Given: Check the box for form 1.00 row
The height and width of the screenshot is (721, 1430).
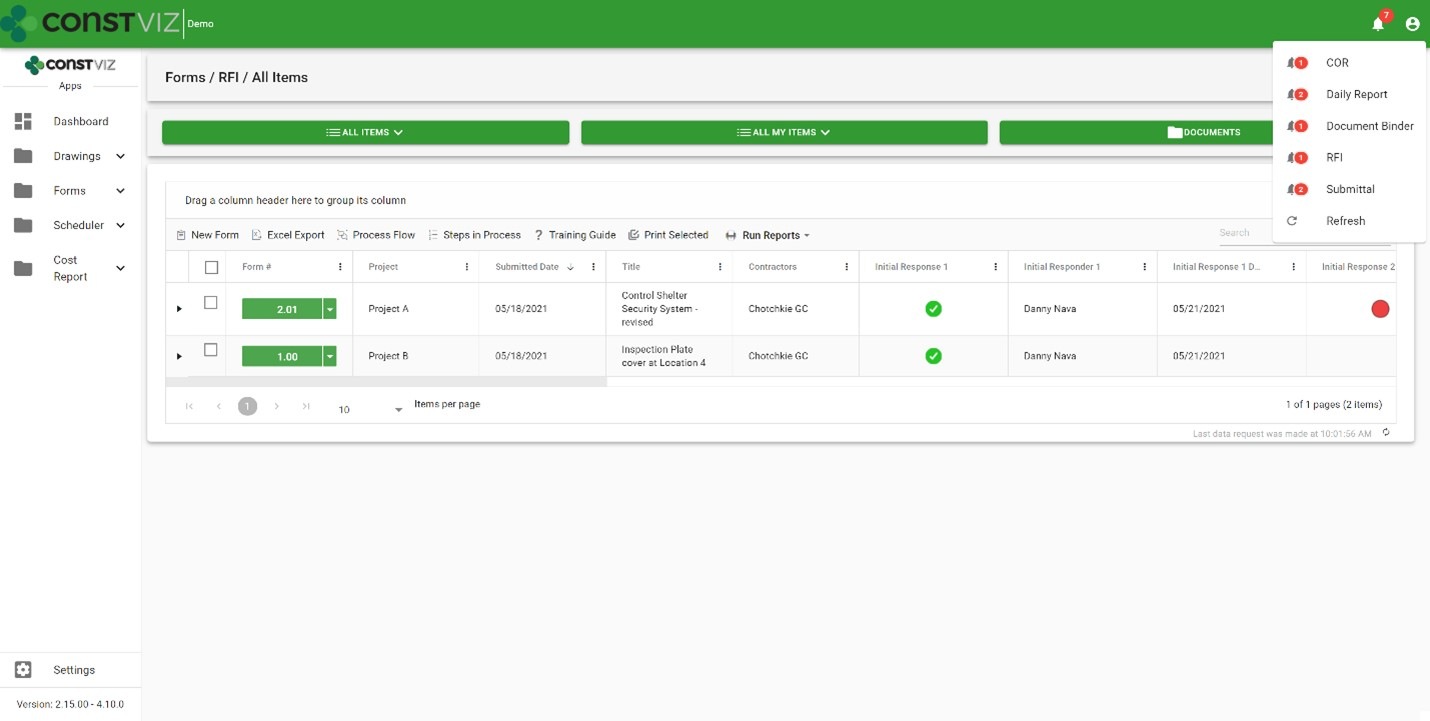Looking at the screenshot, I should coord(211,350).
